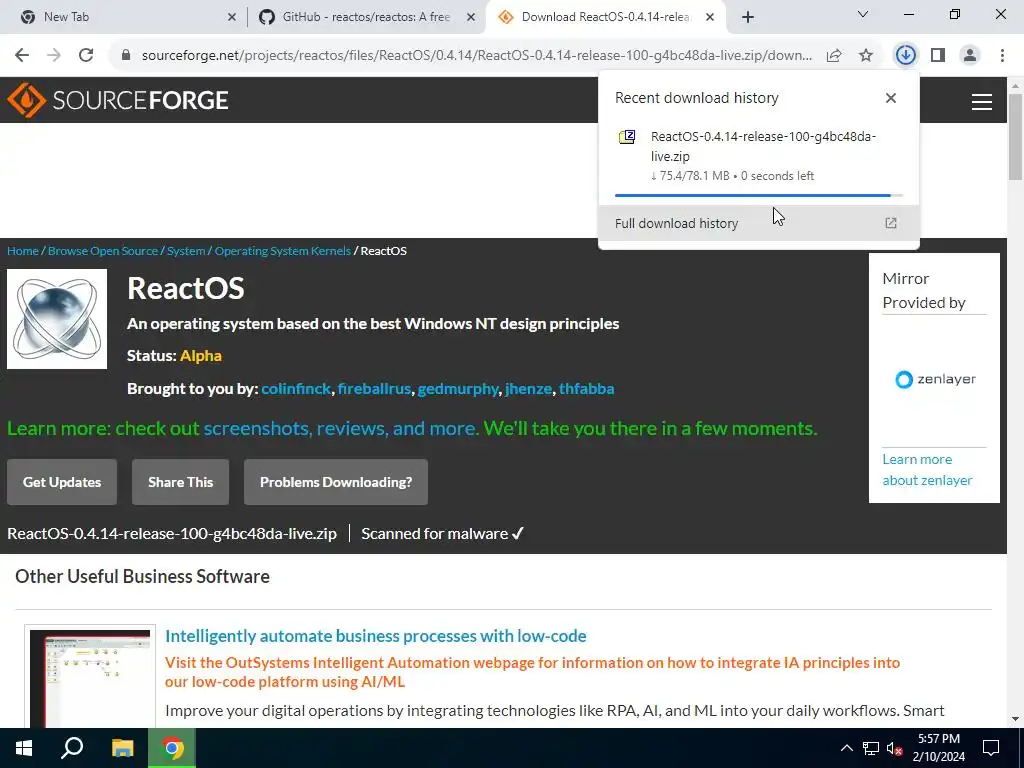Screen dimensions: 1024x768
Task: Open the SourceForge hamburger menu
Action: click(x=982, y=101)
